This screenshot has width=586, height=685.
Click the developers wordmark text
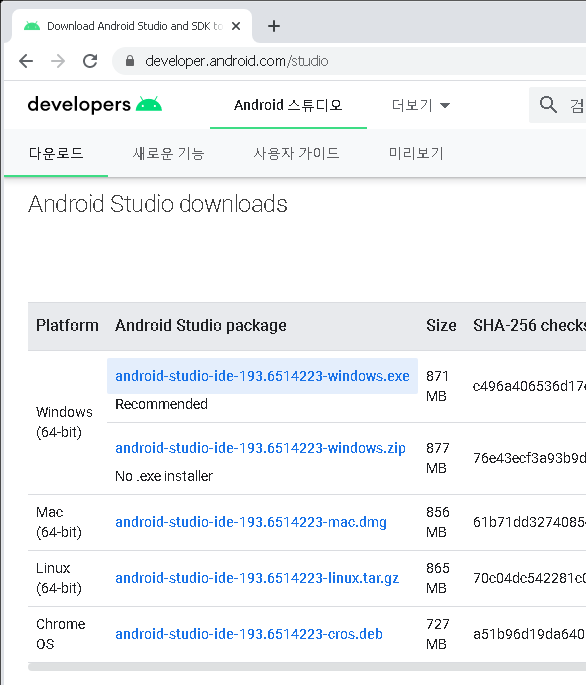(79, 105)
